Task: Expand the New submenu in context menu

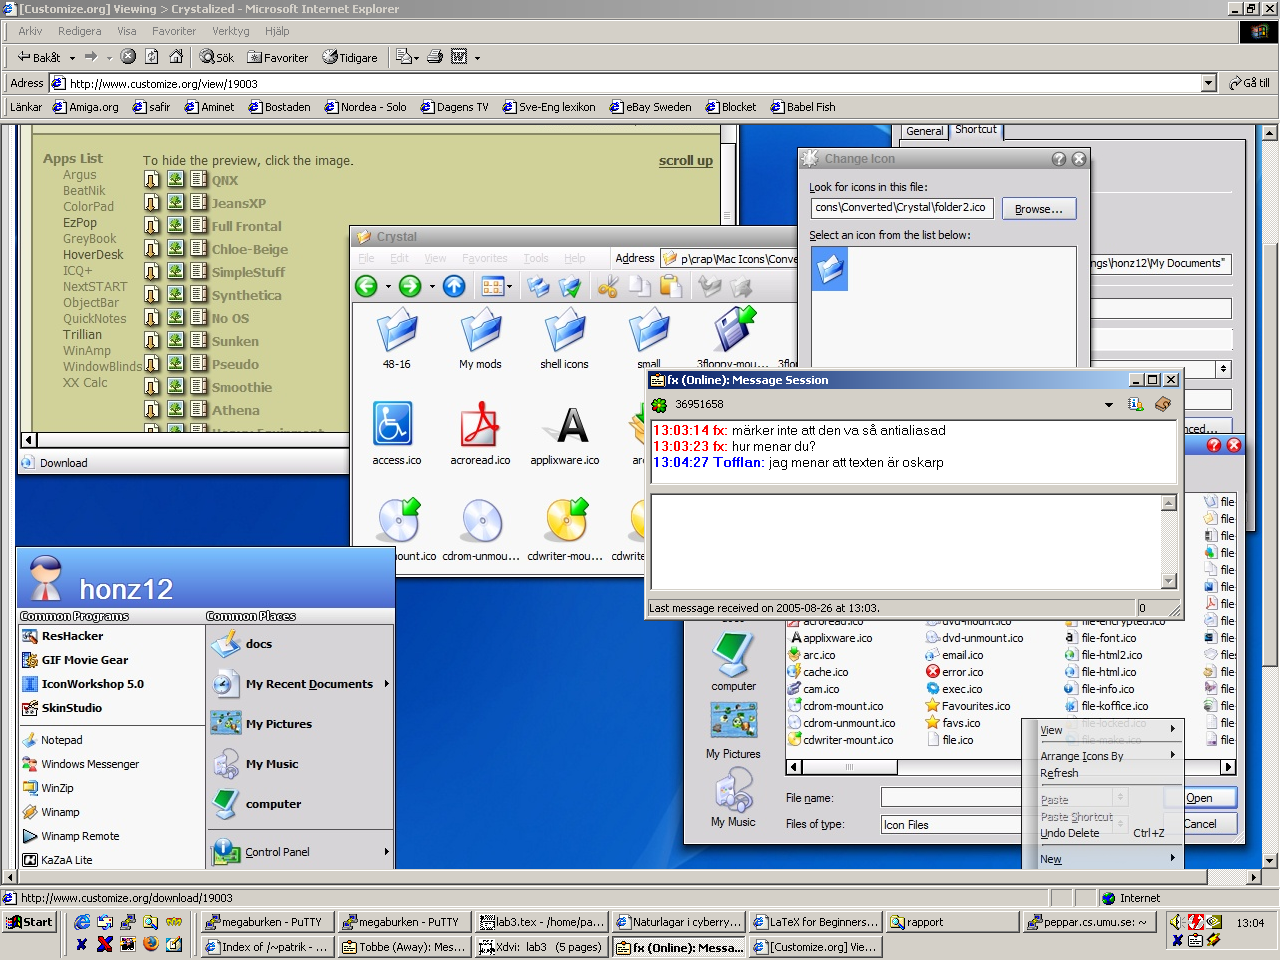Action: 1173,858
